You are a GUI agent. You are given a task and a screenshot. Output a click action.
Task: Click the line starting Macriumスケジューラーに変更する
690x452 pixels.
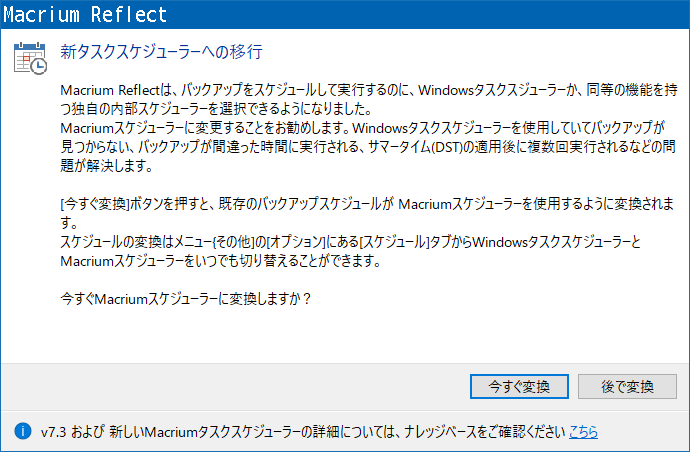point(363,128)
